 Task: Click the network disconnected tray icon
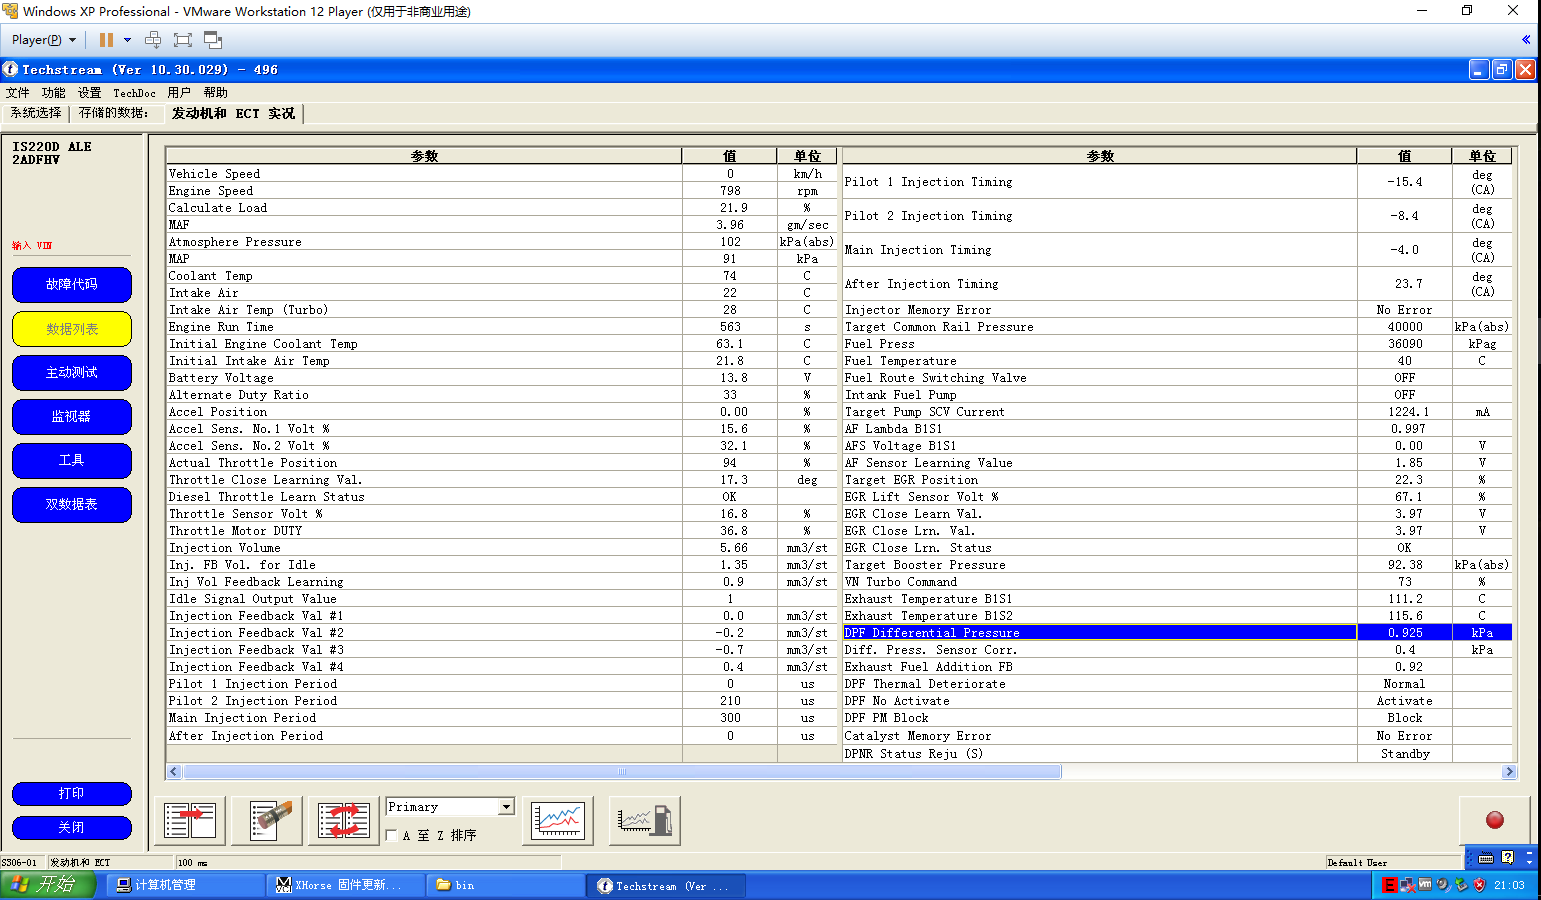[x=1407, y=885]
